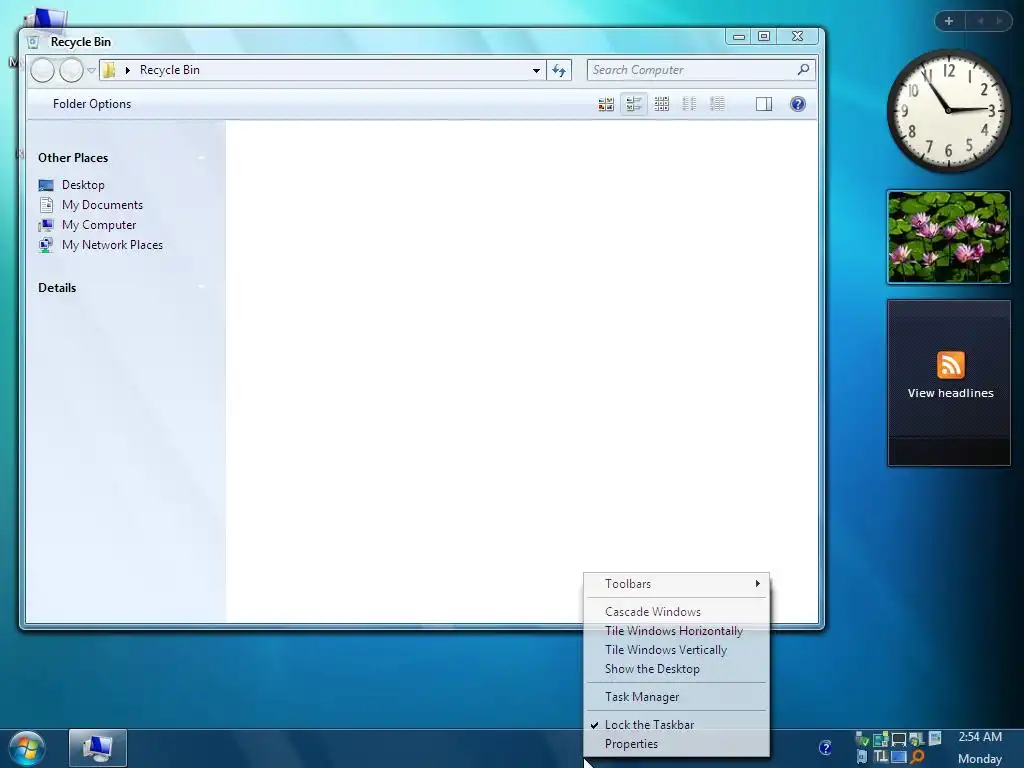This screenshot has width=1024, height=768.
Task: Collapse the Details section
Action: click(x=201, y=287)
